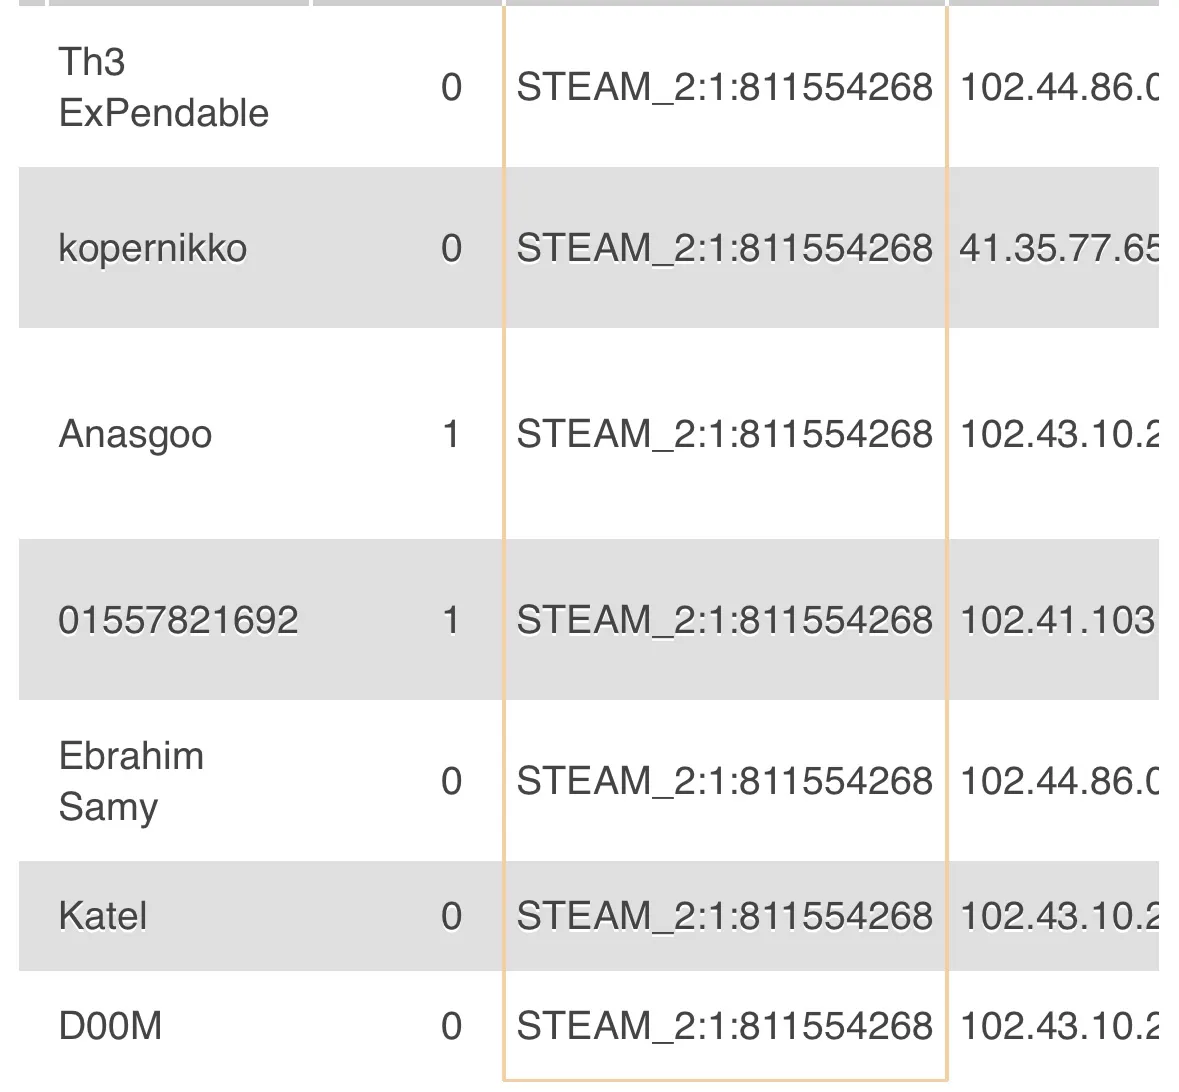Select the D00M player name
This screenshot has width=1179, height=1092.
point(111,1026)
